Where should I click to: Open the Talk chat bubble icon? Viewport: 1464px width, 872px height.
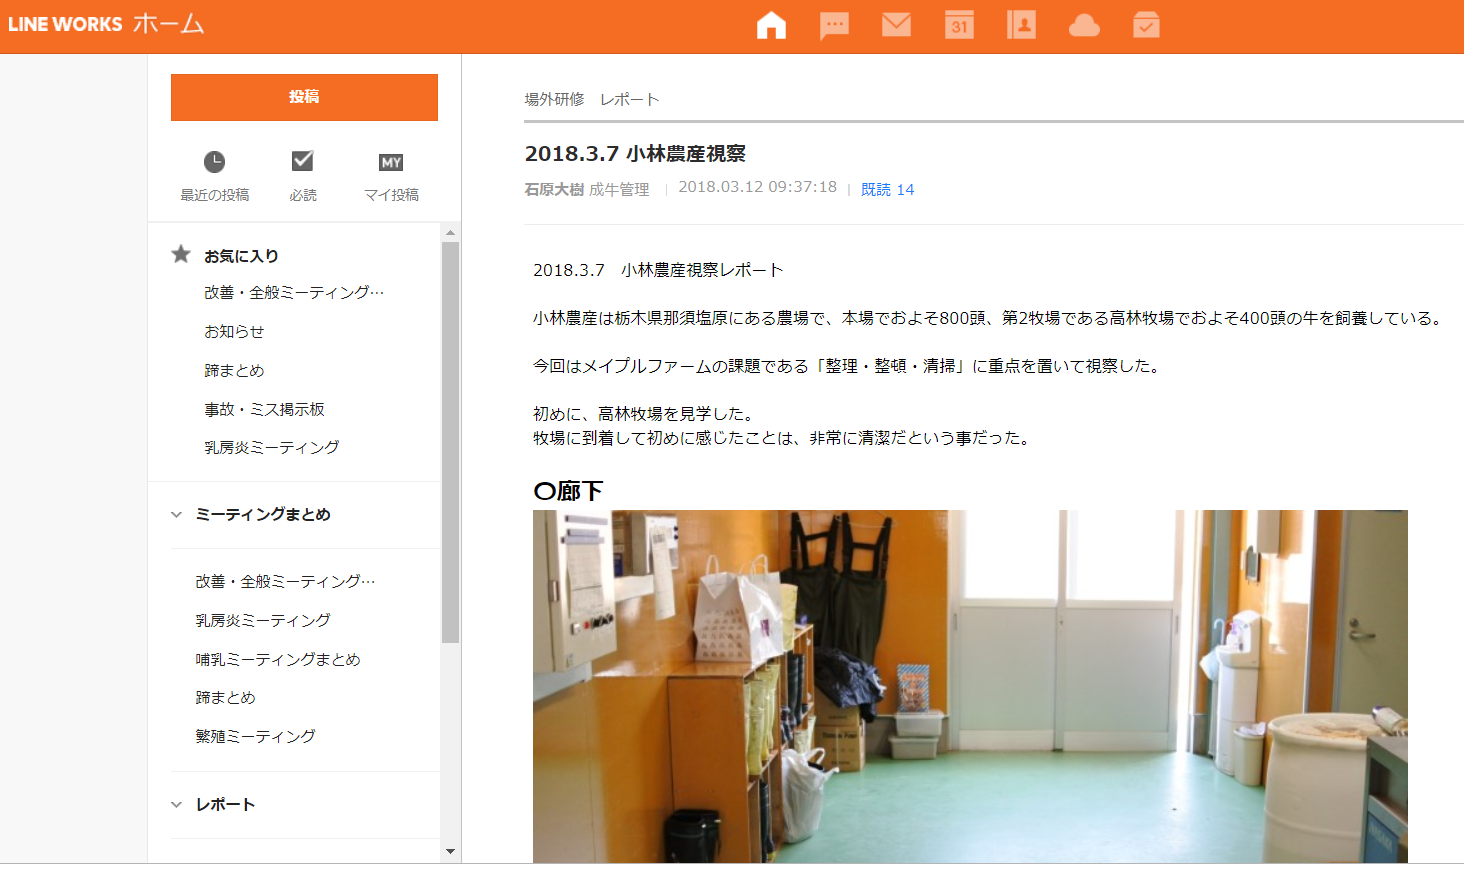pos(834,25)
